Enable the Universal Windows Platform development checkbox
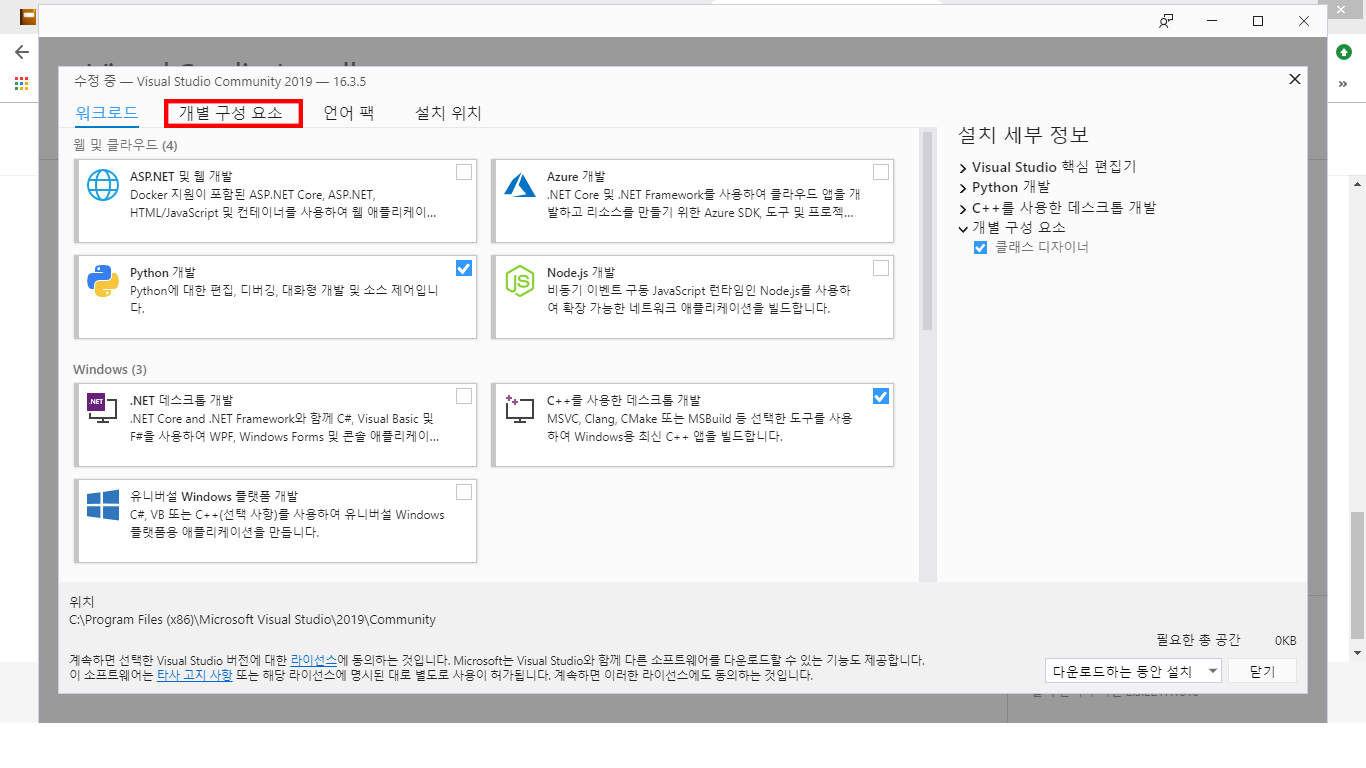The height and width of the screenshot is (768, 1366). 464,492
